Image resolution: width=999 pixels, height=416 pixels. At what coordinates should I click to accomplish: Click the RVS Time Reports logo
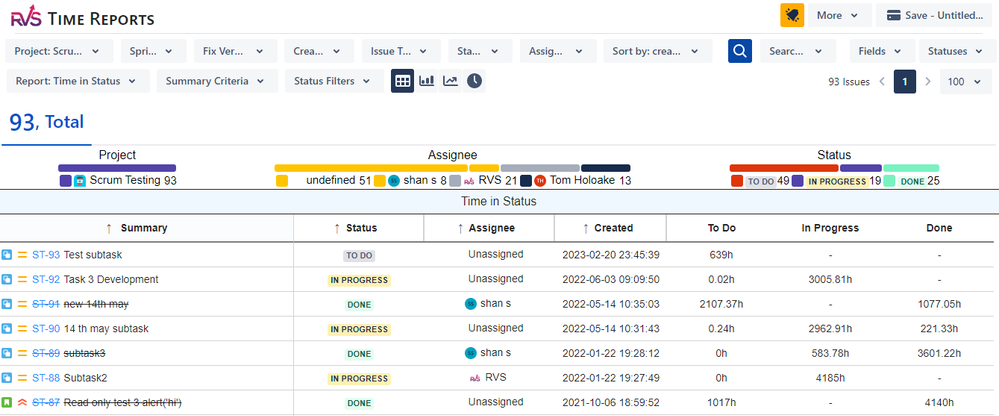point(82,19)
